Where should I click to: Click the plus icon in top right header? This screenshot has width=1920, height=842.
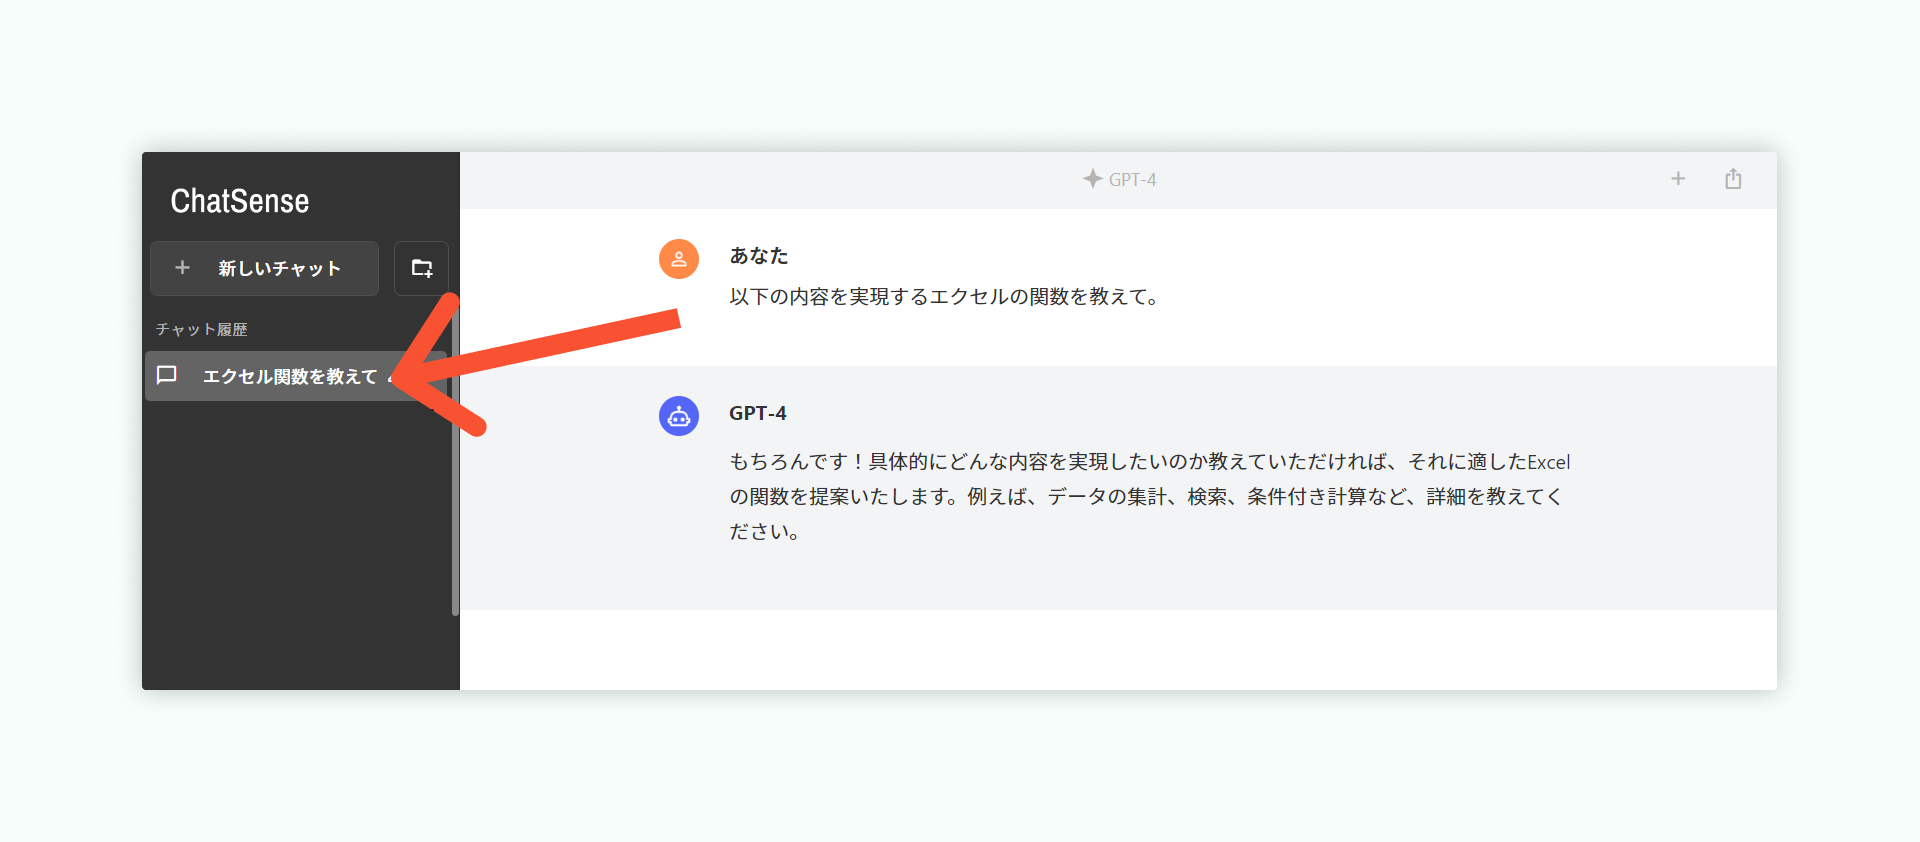click(x=1678, y=179)
